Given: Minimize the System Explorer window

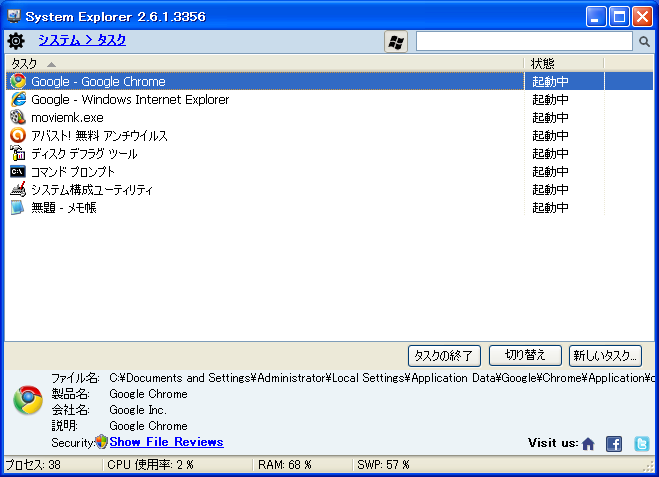Looking at the screenshot, I should 596,17.
